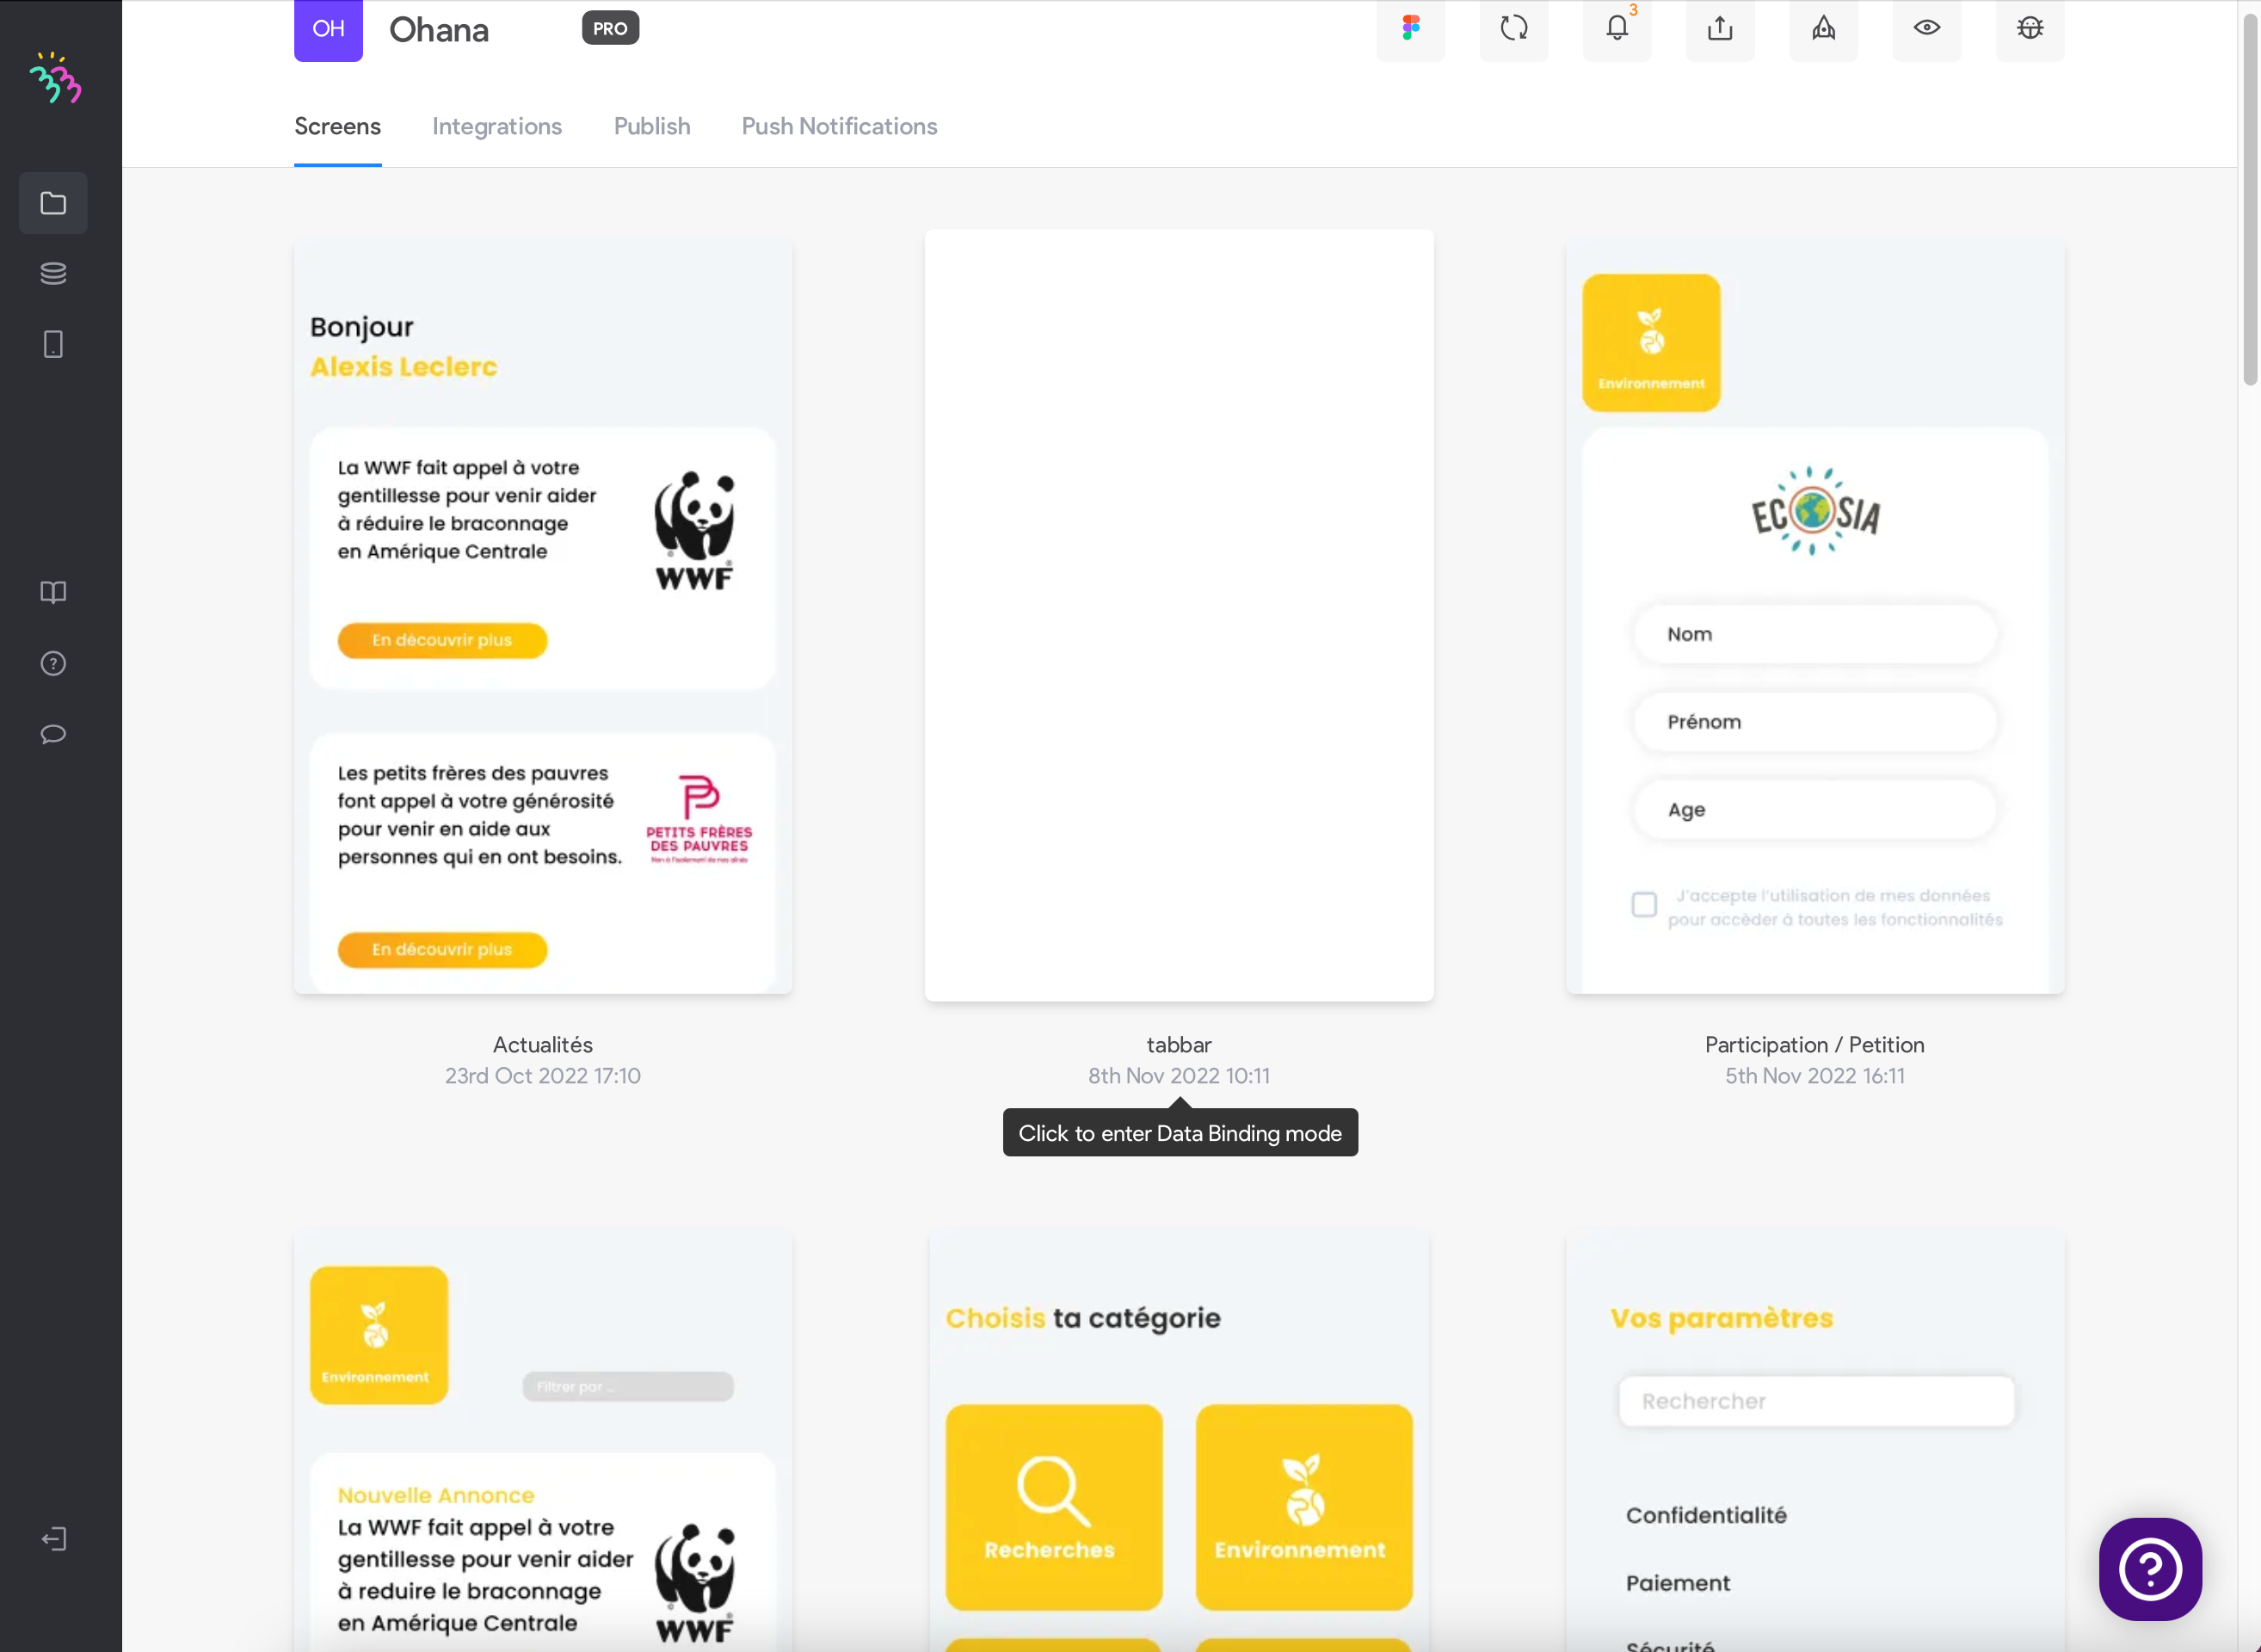
Task: Open the Figma file icon in toolbar
Action: pyautogui.click(x=1410, y=28)
